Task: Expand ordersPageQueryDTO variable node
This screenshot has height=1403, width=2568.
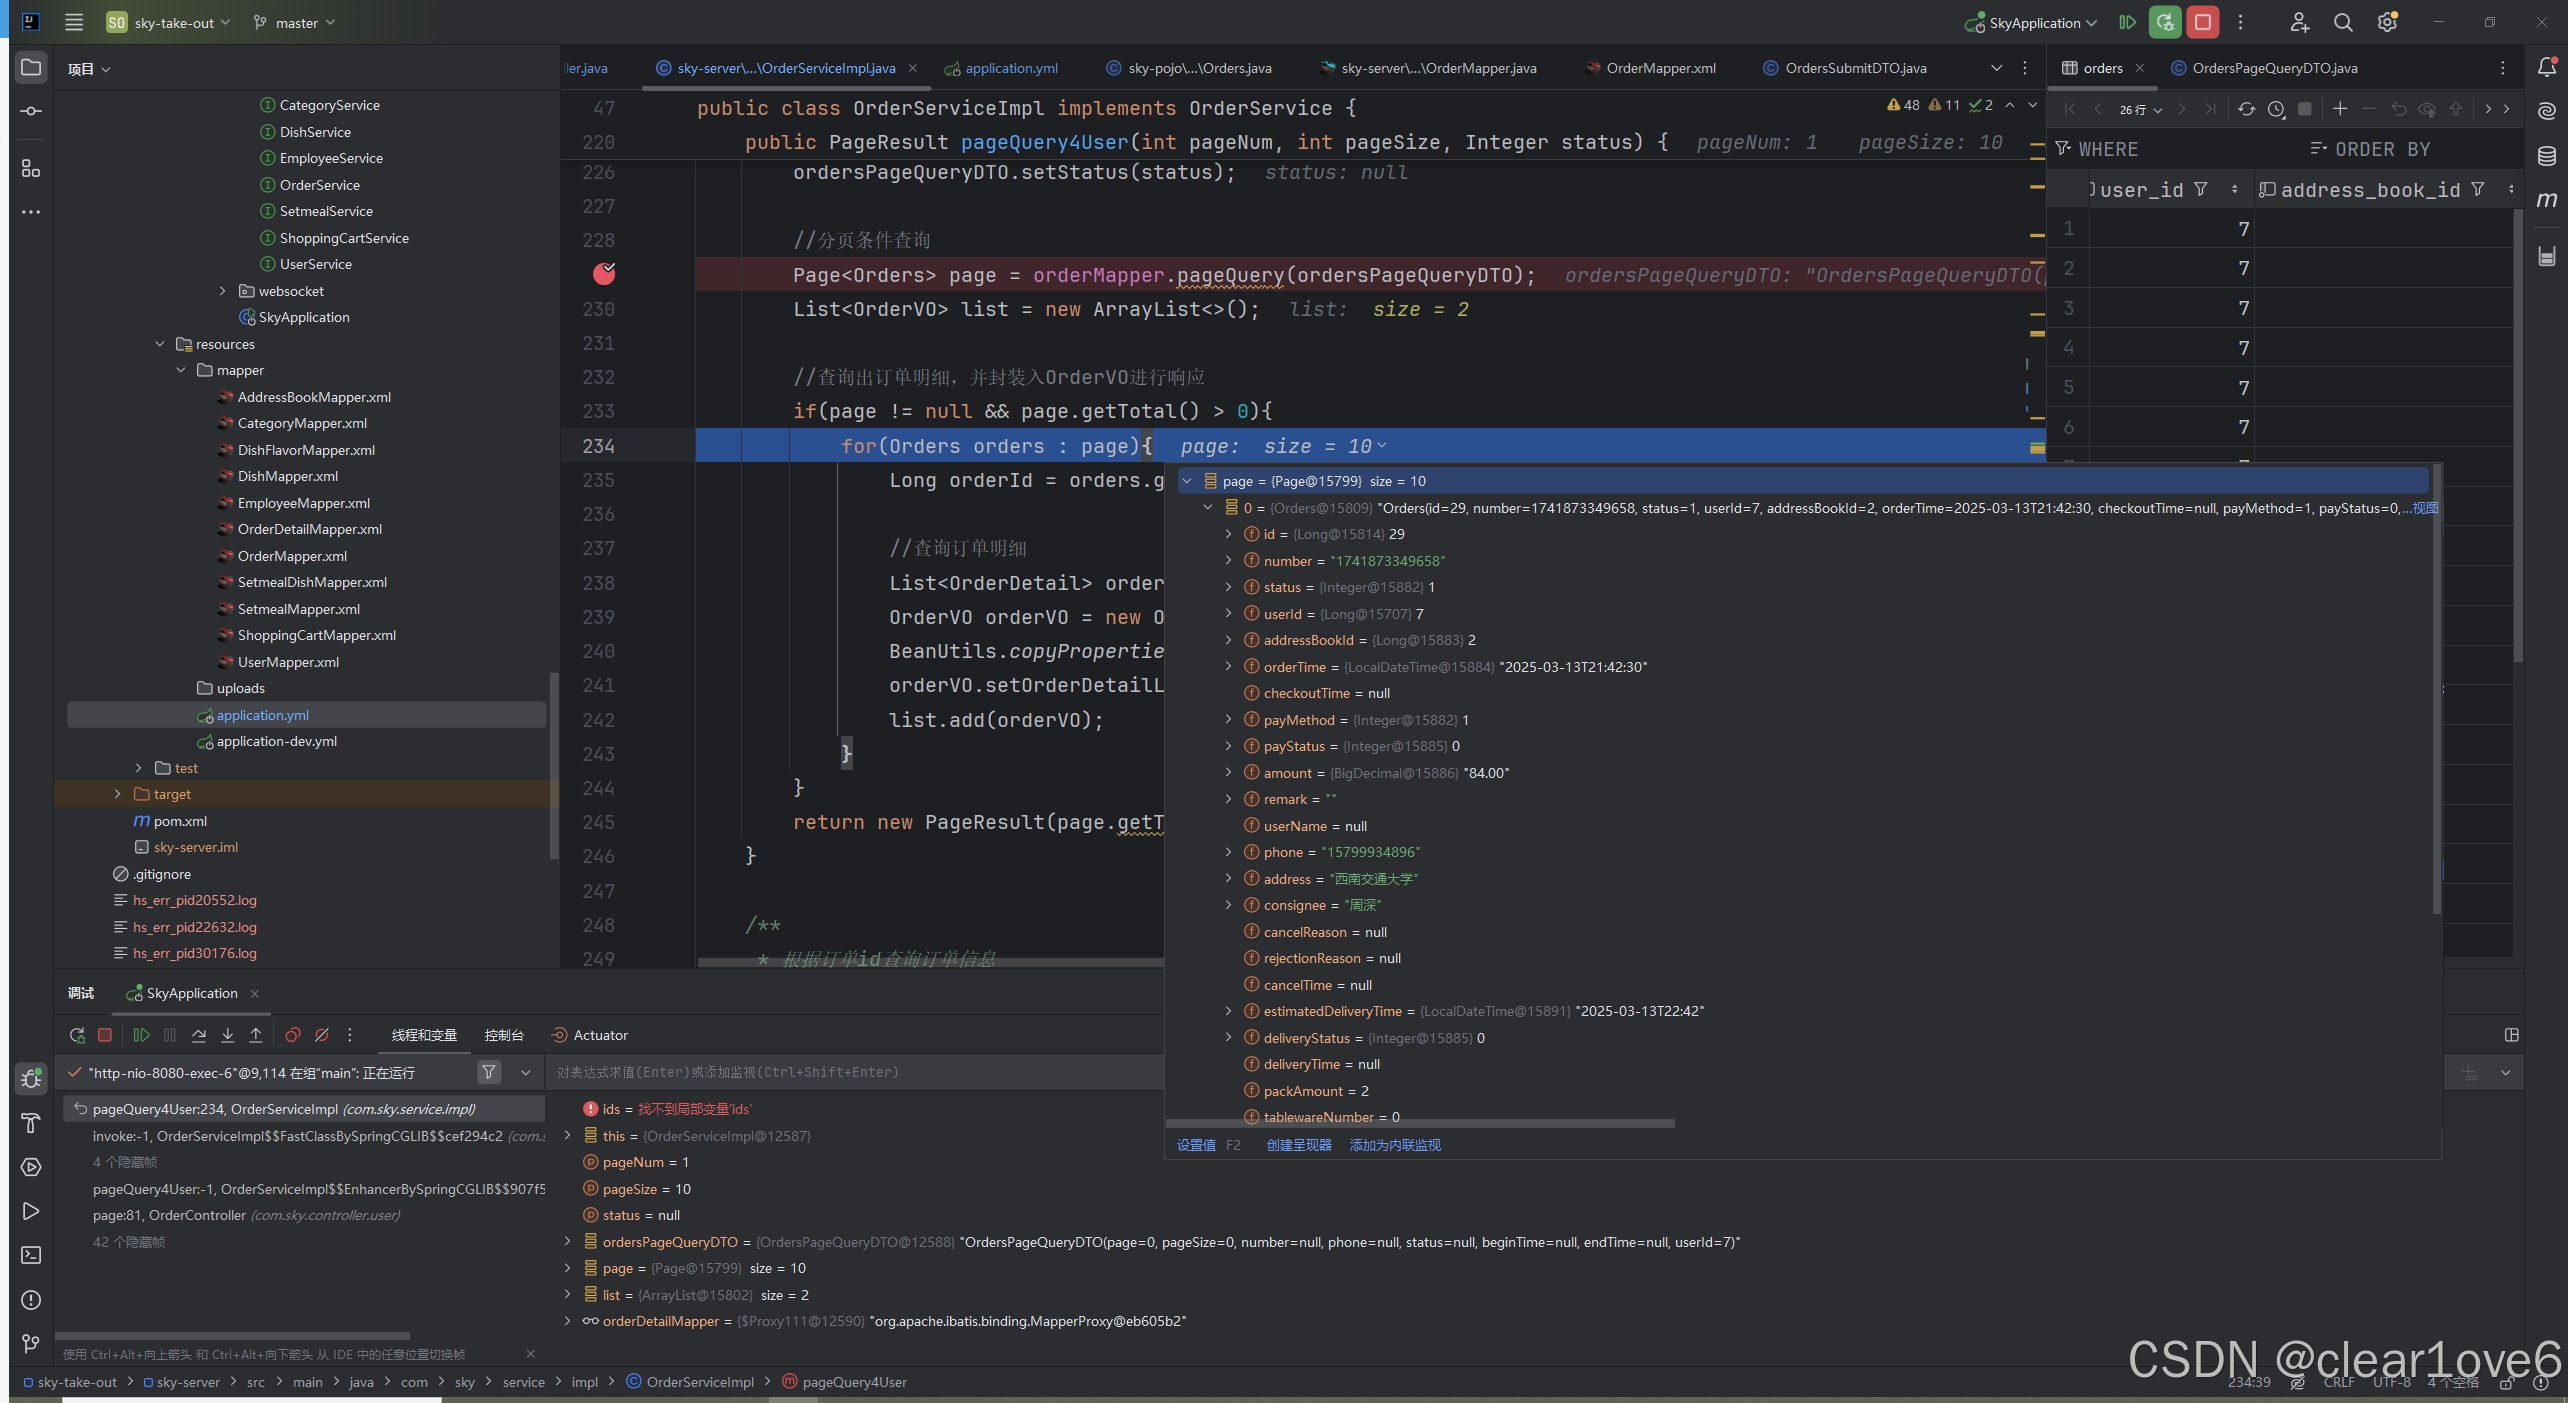Action: click(x=568, y=1242)
